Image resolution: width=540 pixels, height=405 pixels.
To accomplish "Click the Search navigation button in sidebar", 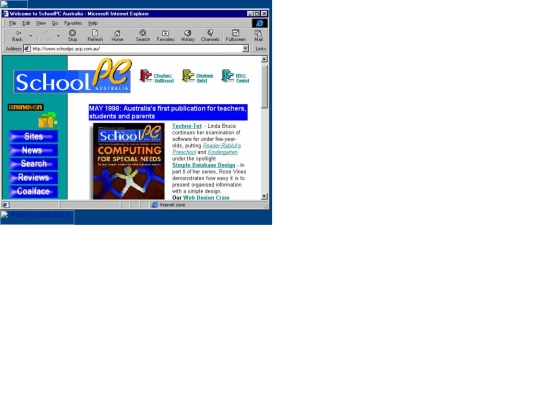I will pos(33,164).
